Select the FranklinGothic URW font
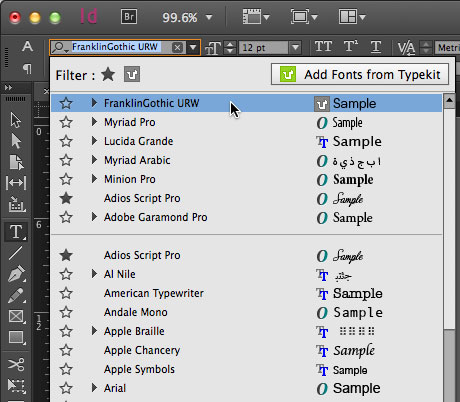The height and width of the screenshot is (402, 460). (x=152, y=103)
